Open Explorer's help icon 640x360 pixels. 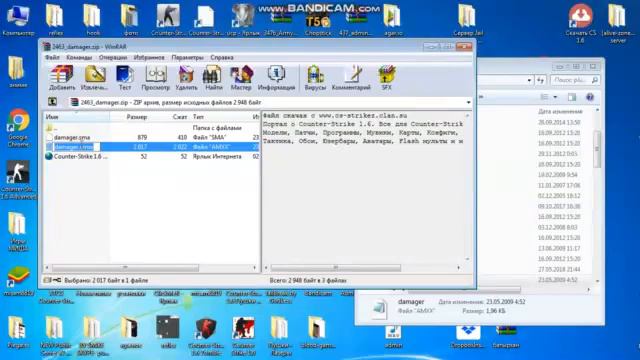pyautogui.click(x=590, y=97)
